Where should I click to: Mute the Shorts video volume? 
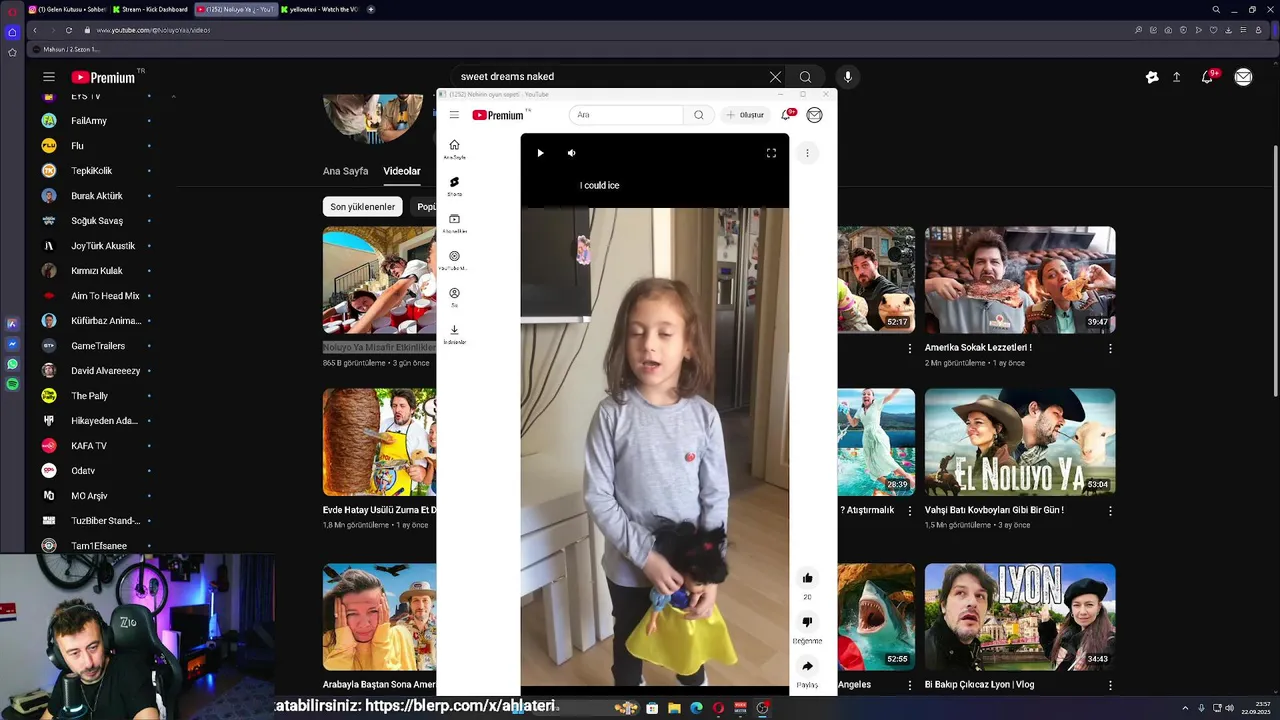click(572, 153)
